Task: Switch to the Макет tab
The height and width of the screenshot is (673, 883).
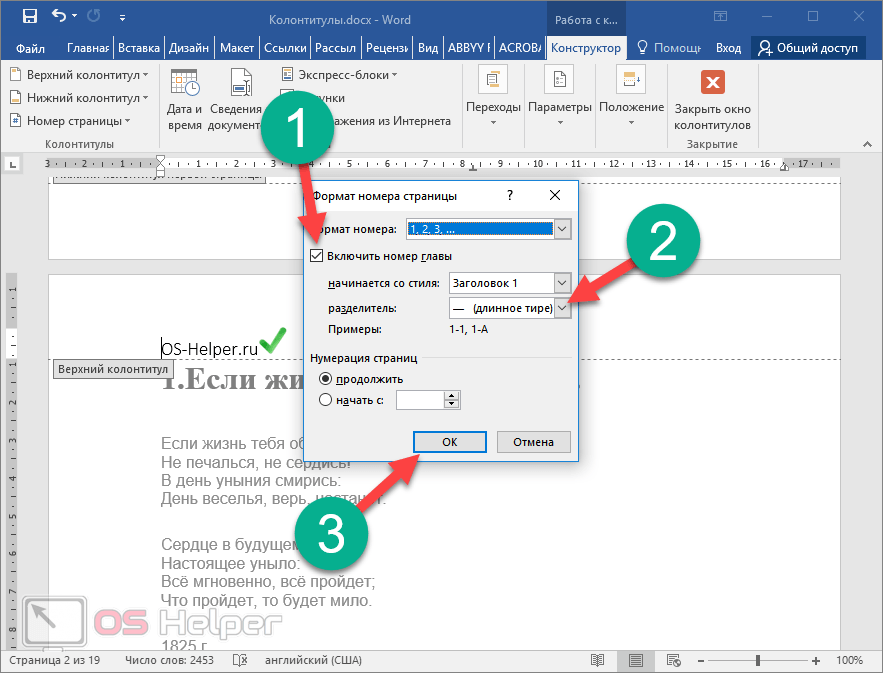Action: (x=237, y=48)
